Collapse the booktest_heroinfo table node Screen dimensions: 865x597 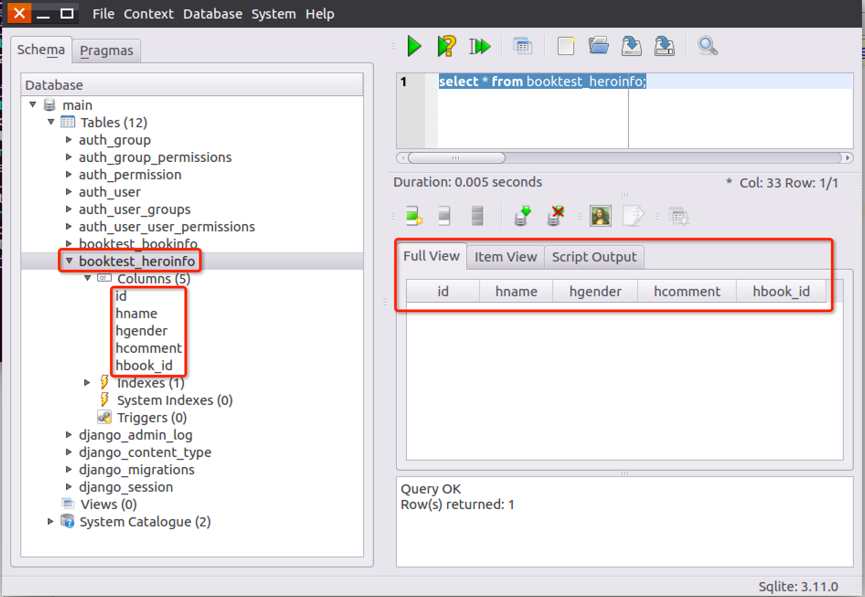[69, 262]
